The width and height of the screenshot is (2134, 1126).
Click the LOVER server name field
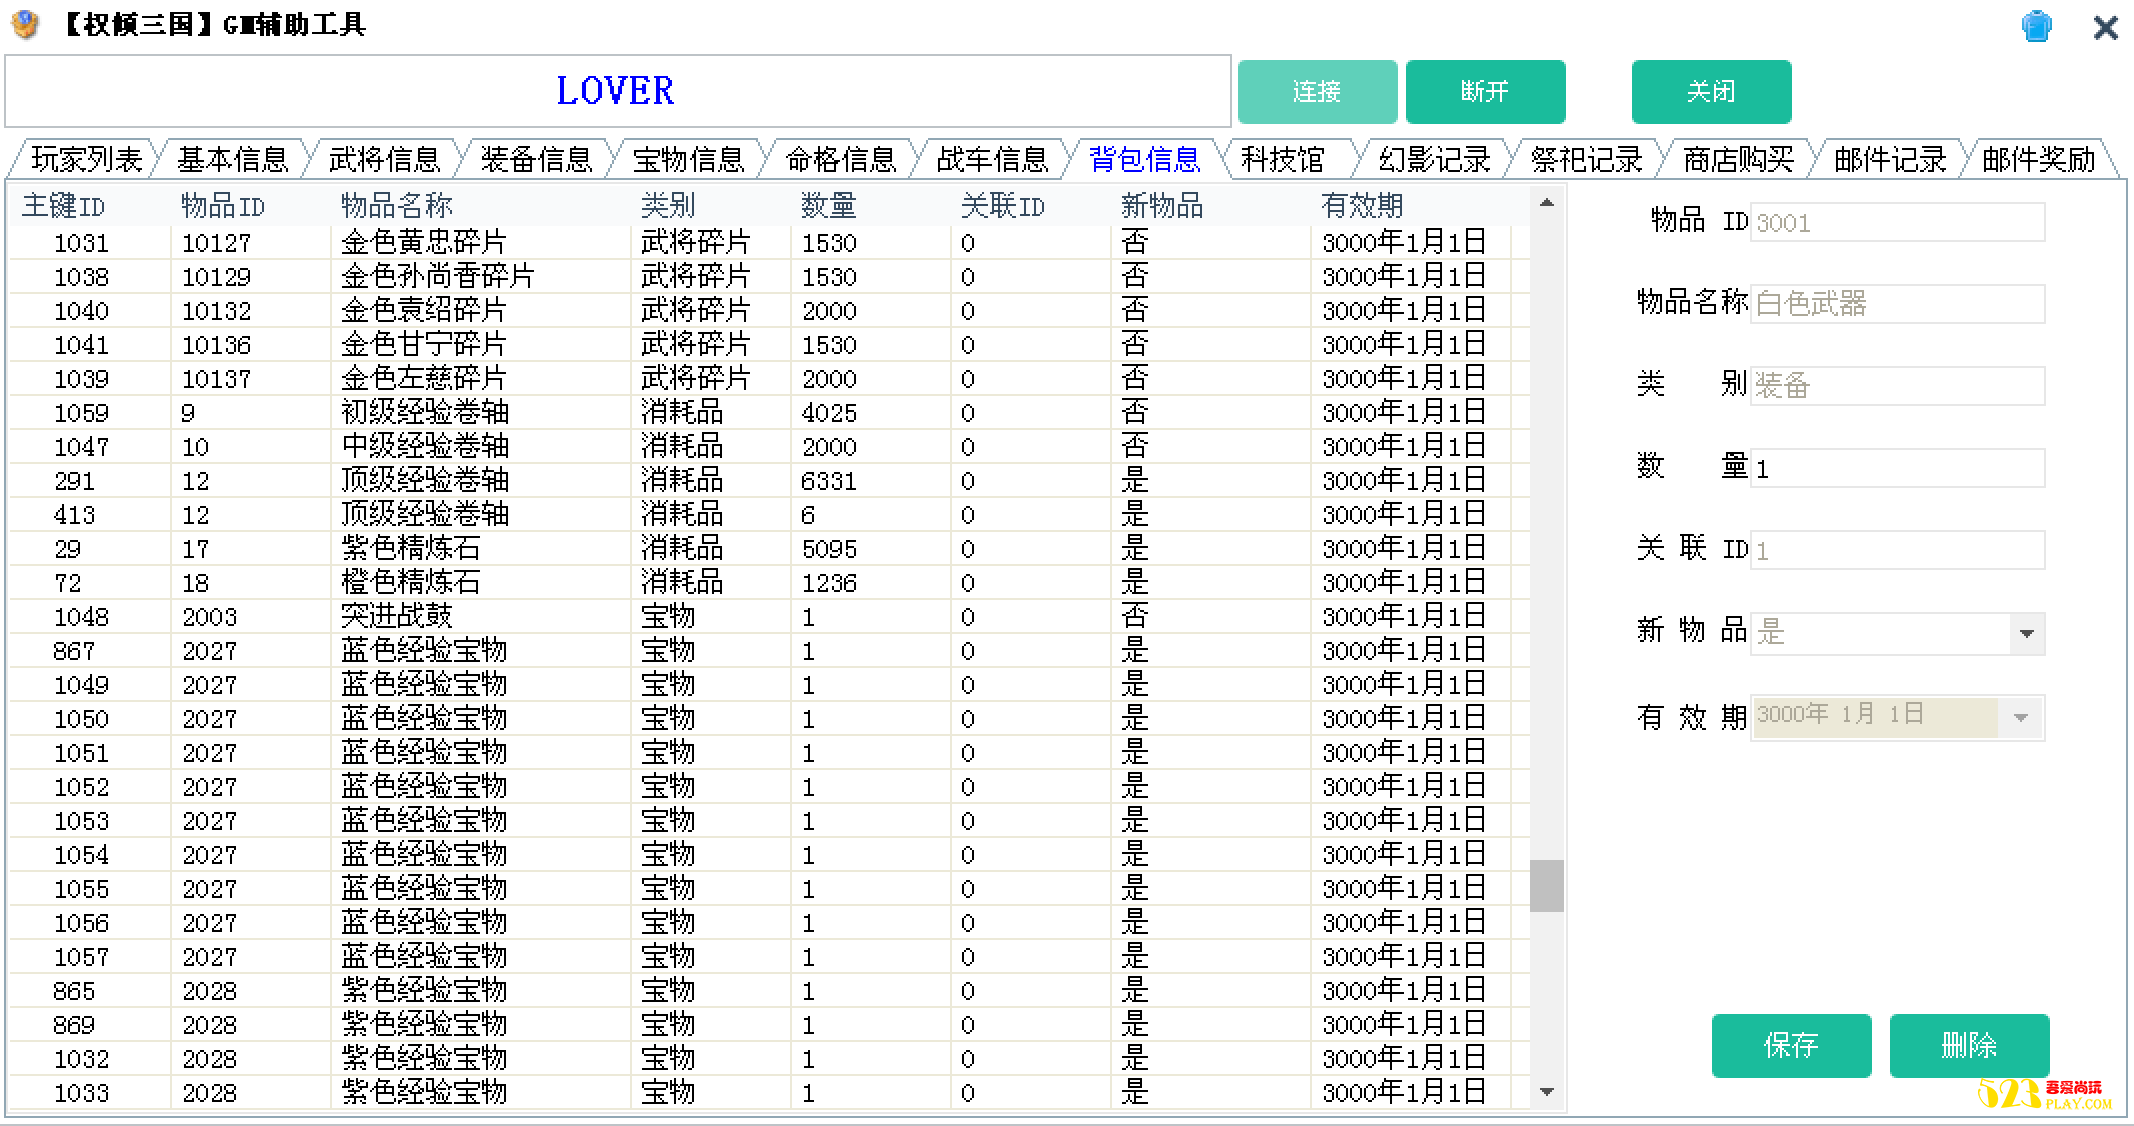pos(617,91)
